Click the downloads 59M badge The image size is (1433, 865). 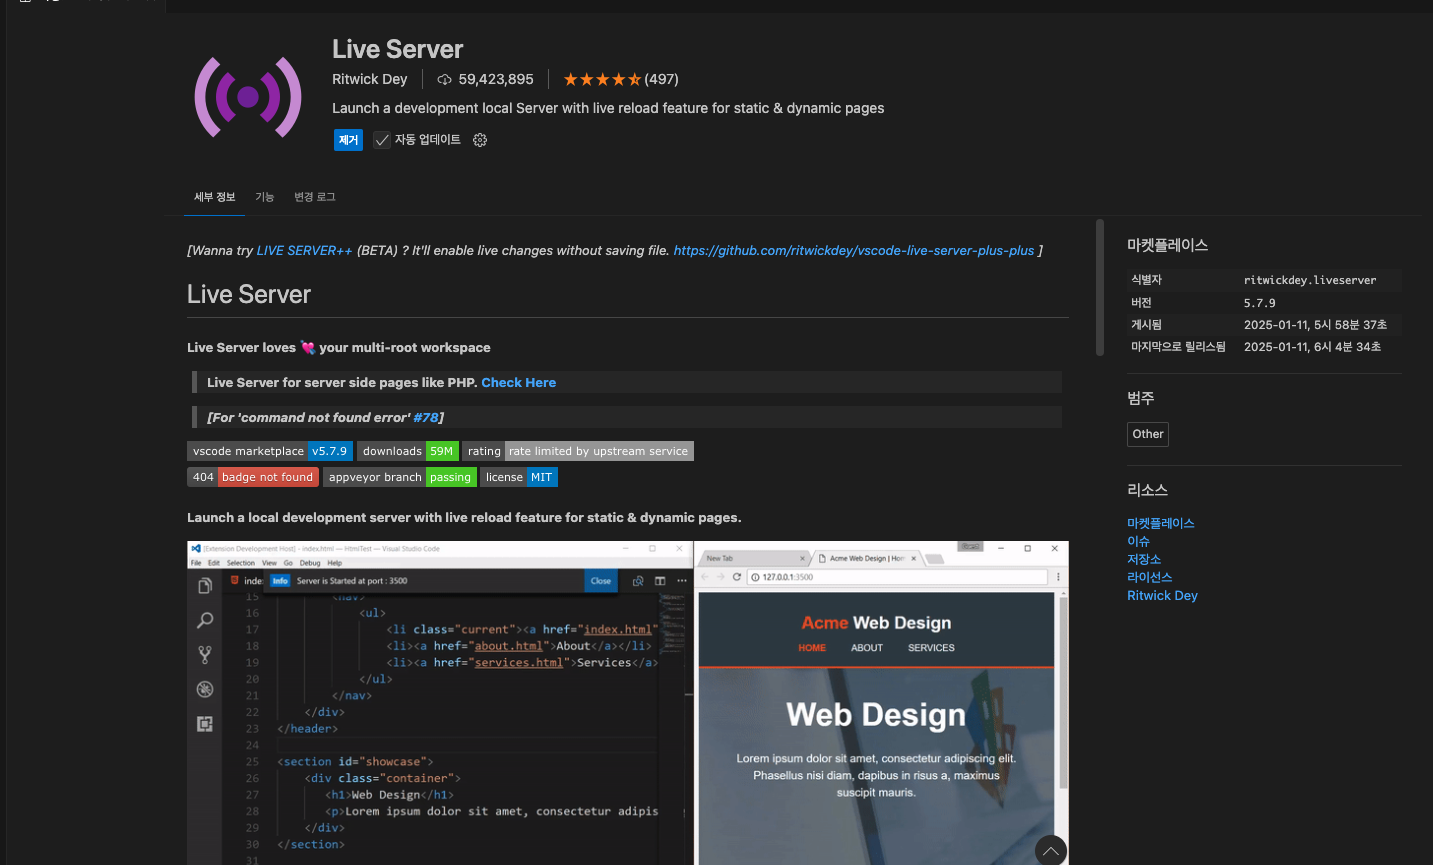click(408, 451)
